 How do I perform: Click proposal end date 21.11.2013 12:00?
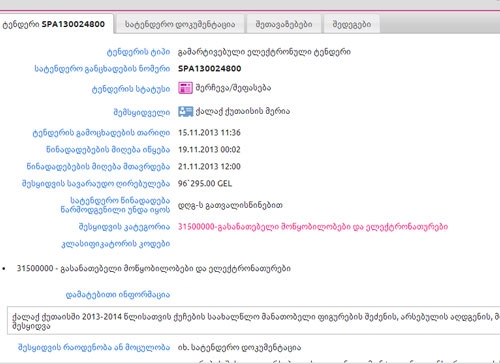point(209,166)
